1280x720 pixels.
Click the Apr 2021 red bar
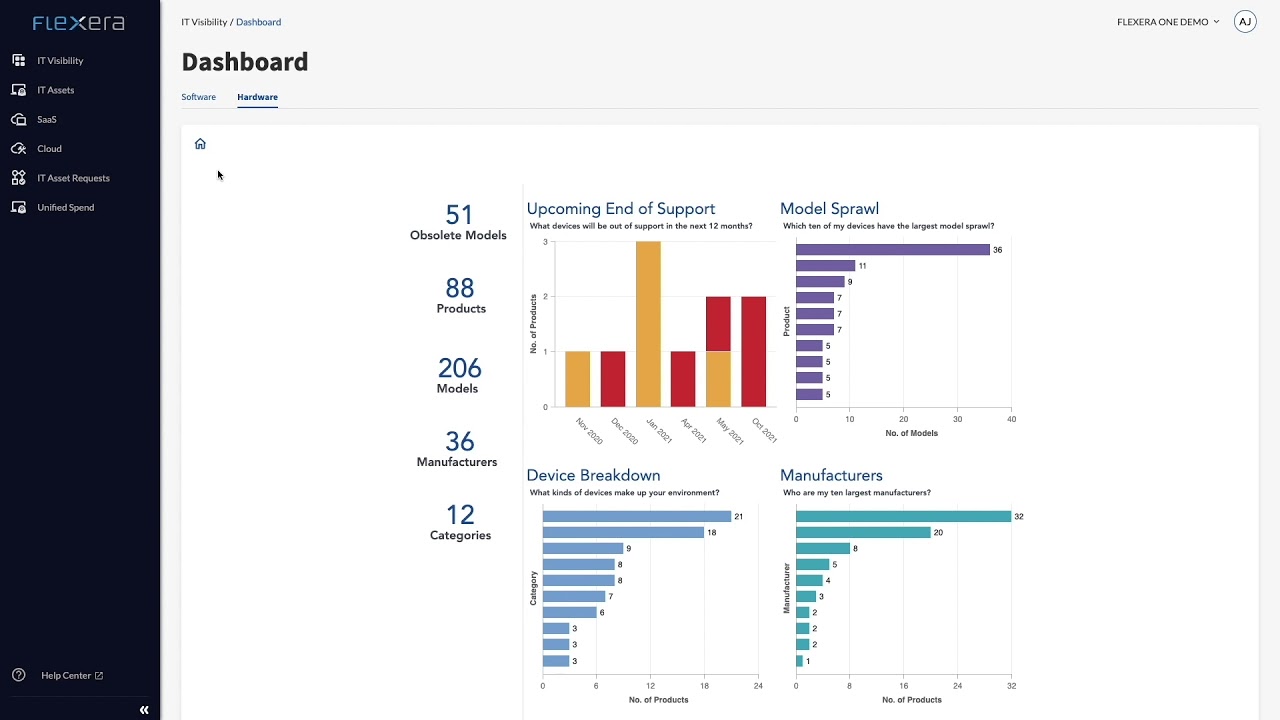(683, 380)
